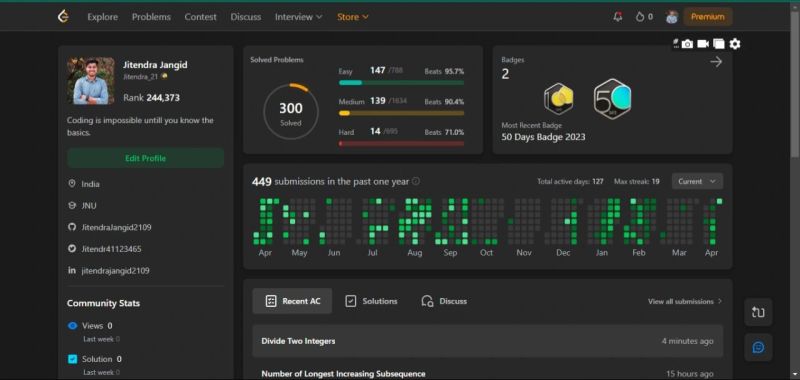The height and width of the screenshot is (380, 800).
Task: Click the LeetCode logo icon
Action: 63,16
